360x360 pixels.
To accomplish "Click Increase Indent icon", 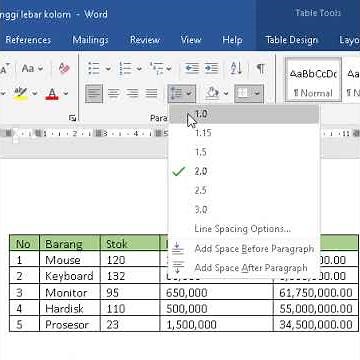I will tap(211, 68).
